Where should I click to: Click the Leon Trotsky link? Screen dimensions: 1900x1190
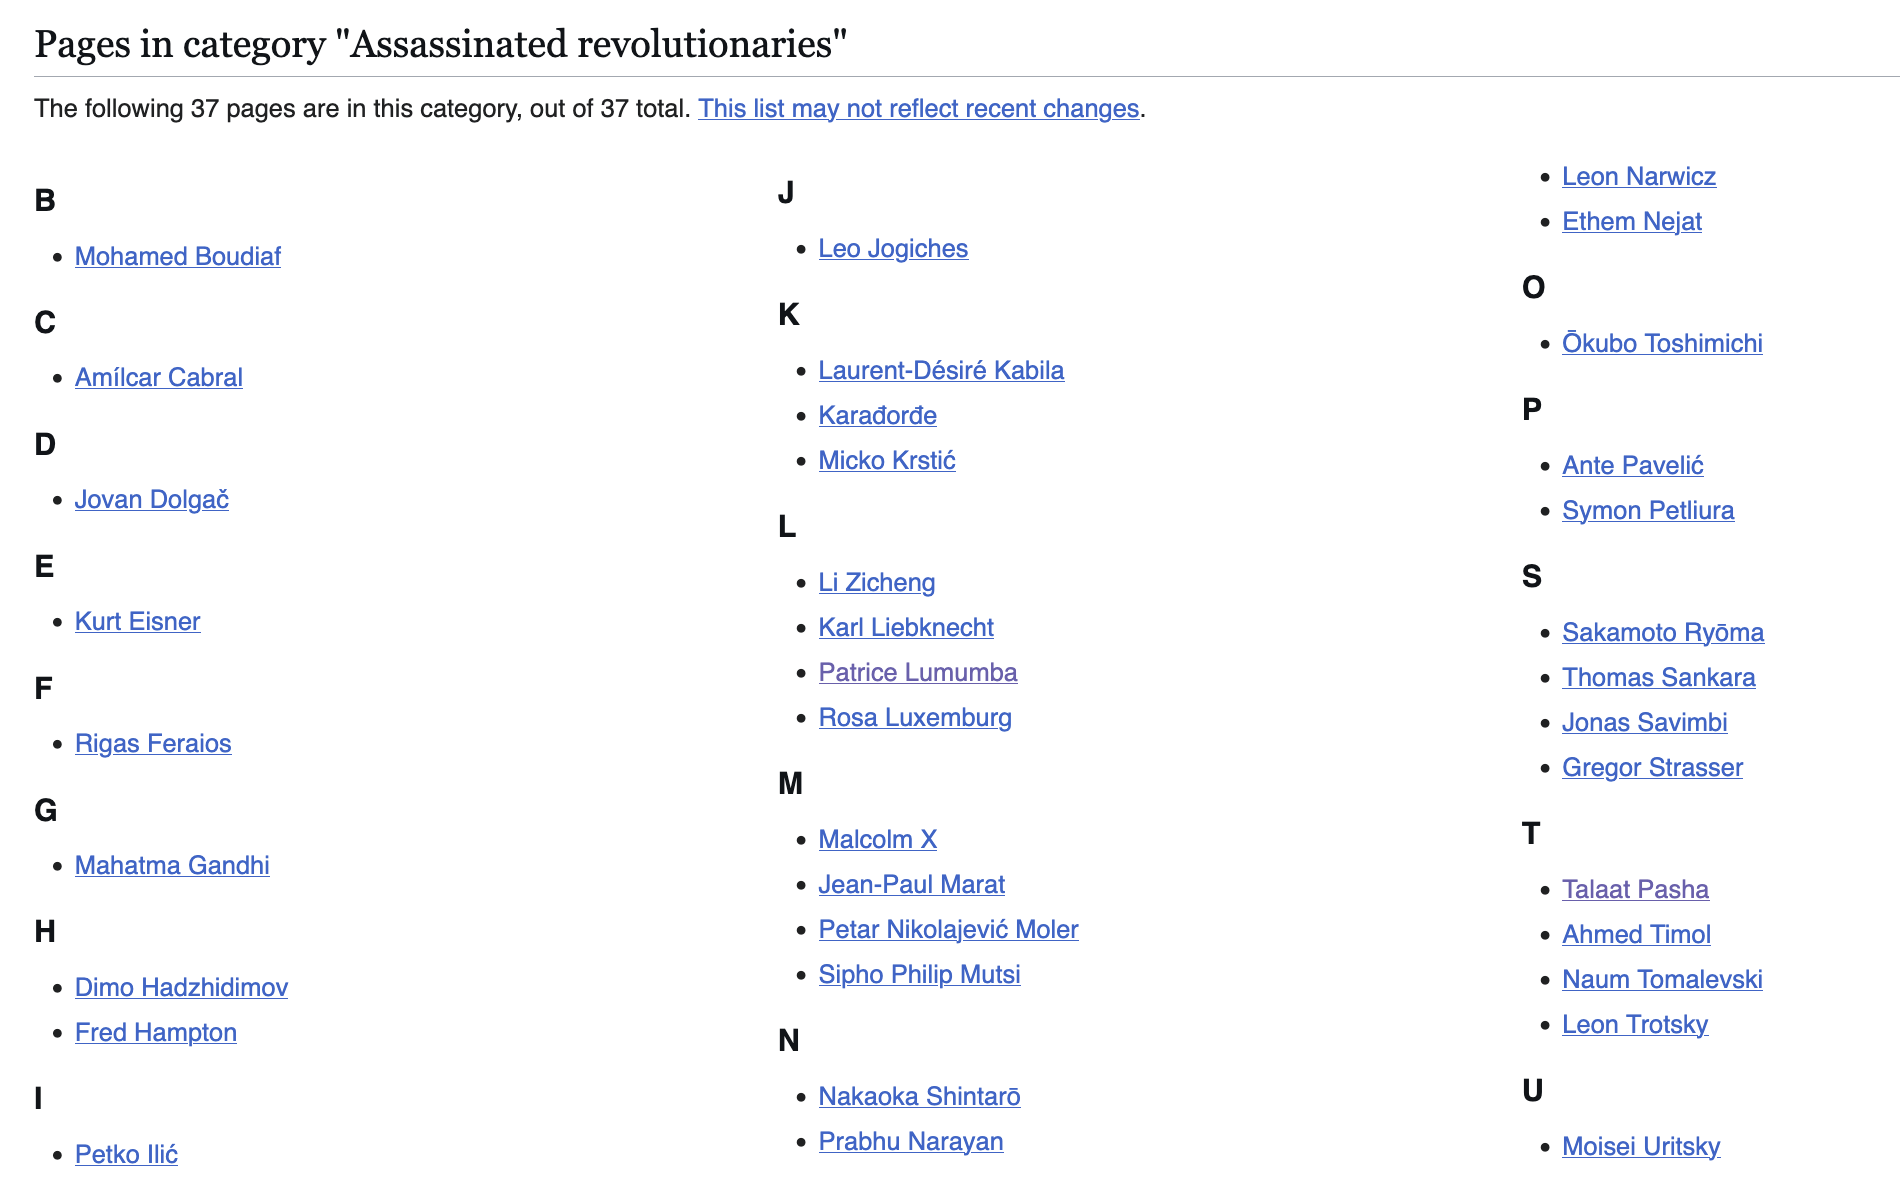[x=1634, y=1025]
